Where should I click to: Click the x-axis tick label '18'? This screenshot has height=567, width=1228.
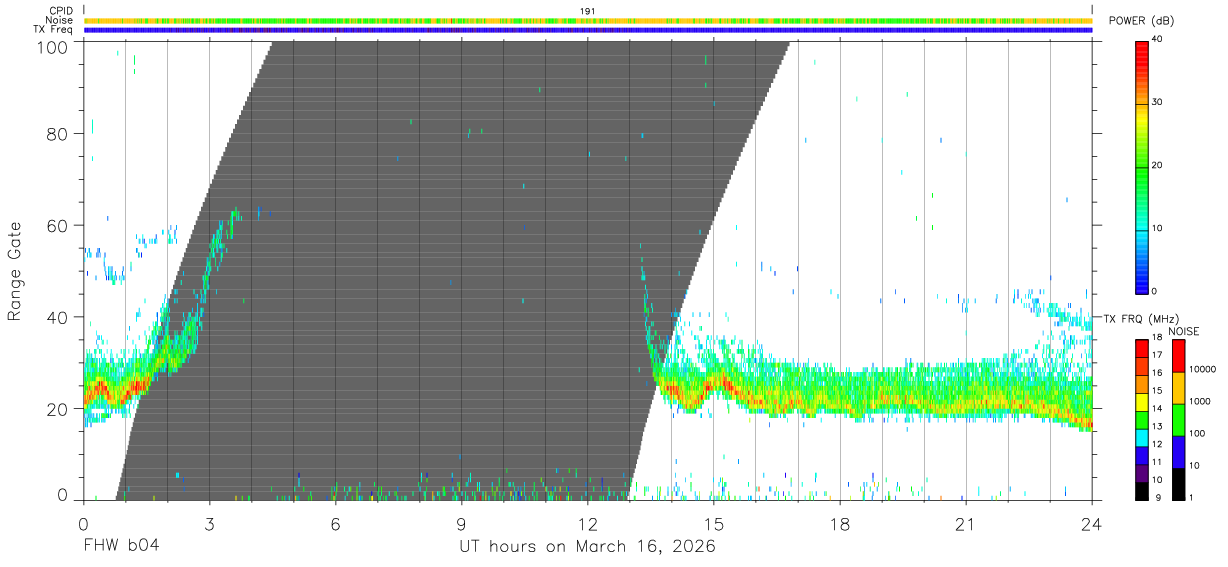point(839,523)
